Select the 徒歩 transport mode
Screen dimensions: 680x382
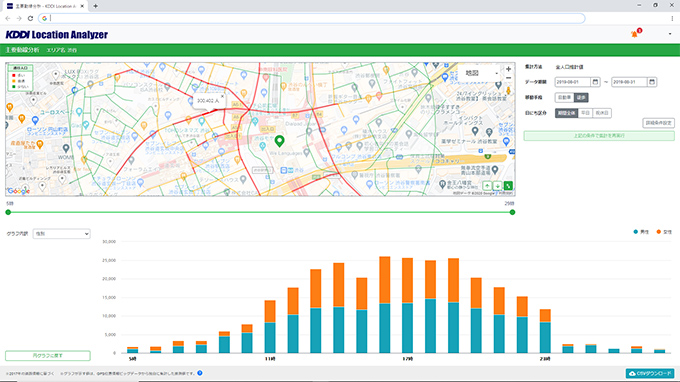581,98
